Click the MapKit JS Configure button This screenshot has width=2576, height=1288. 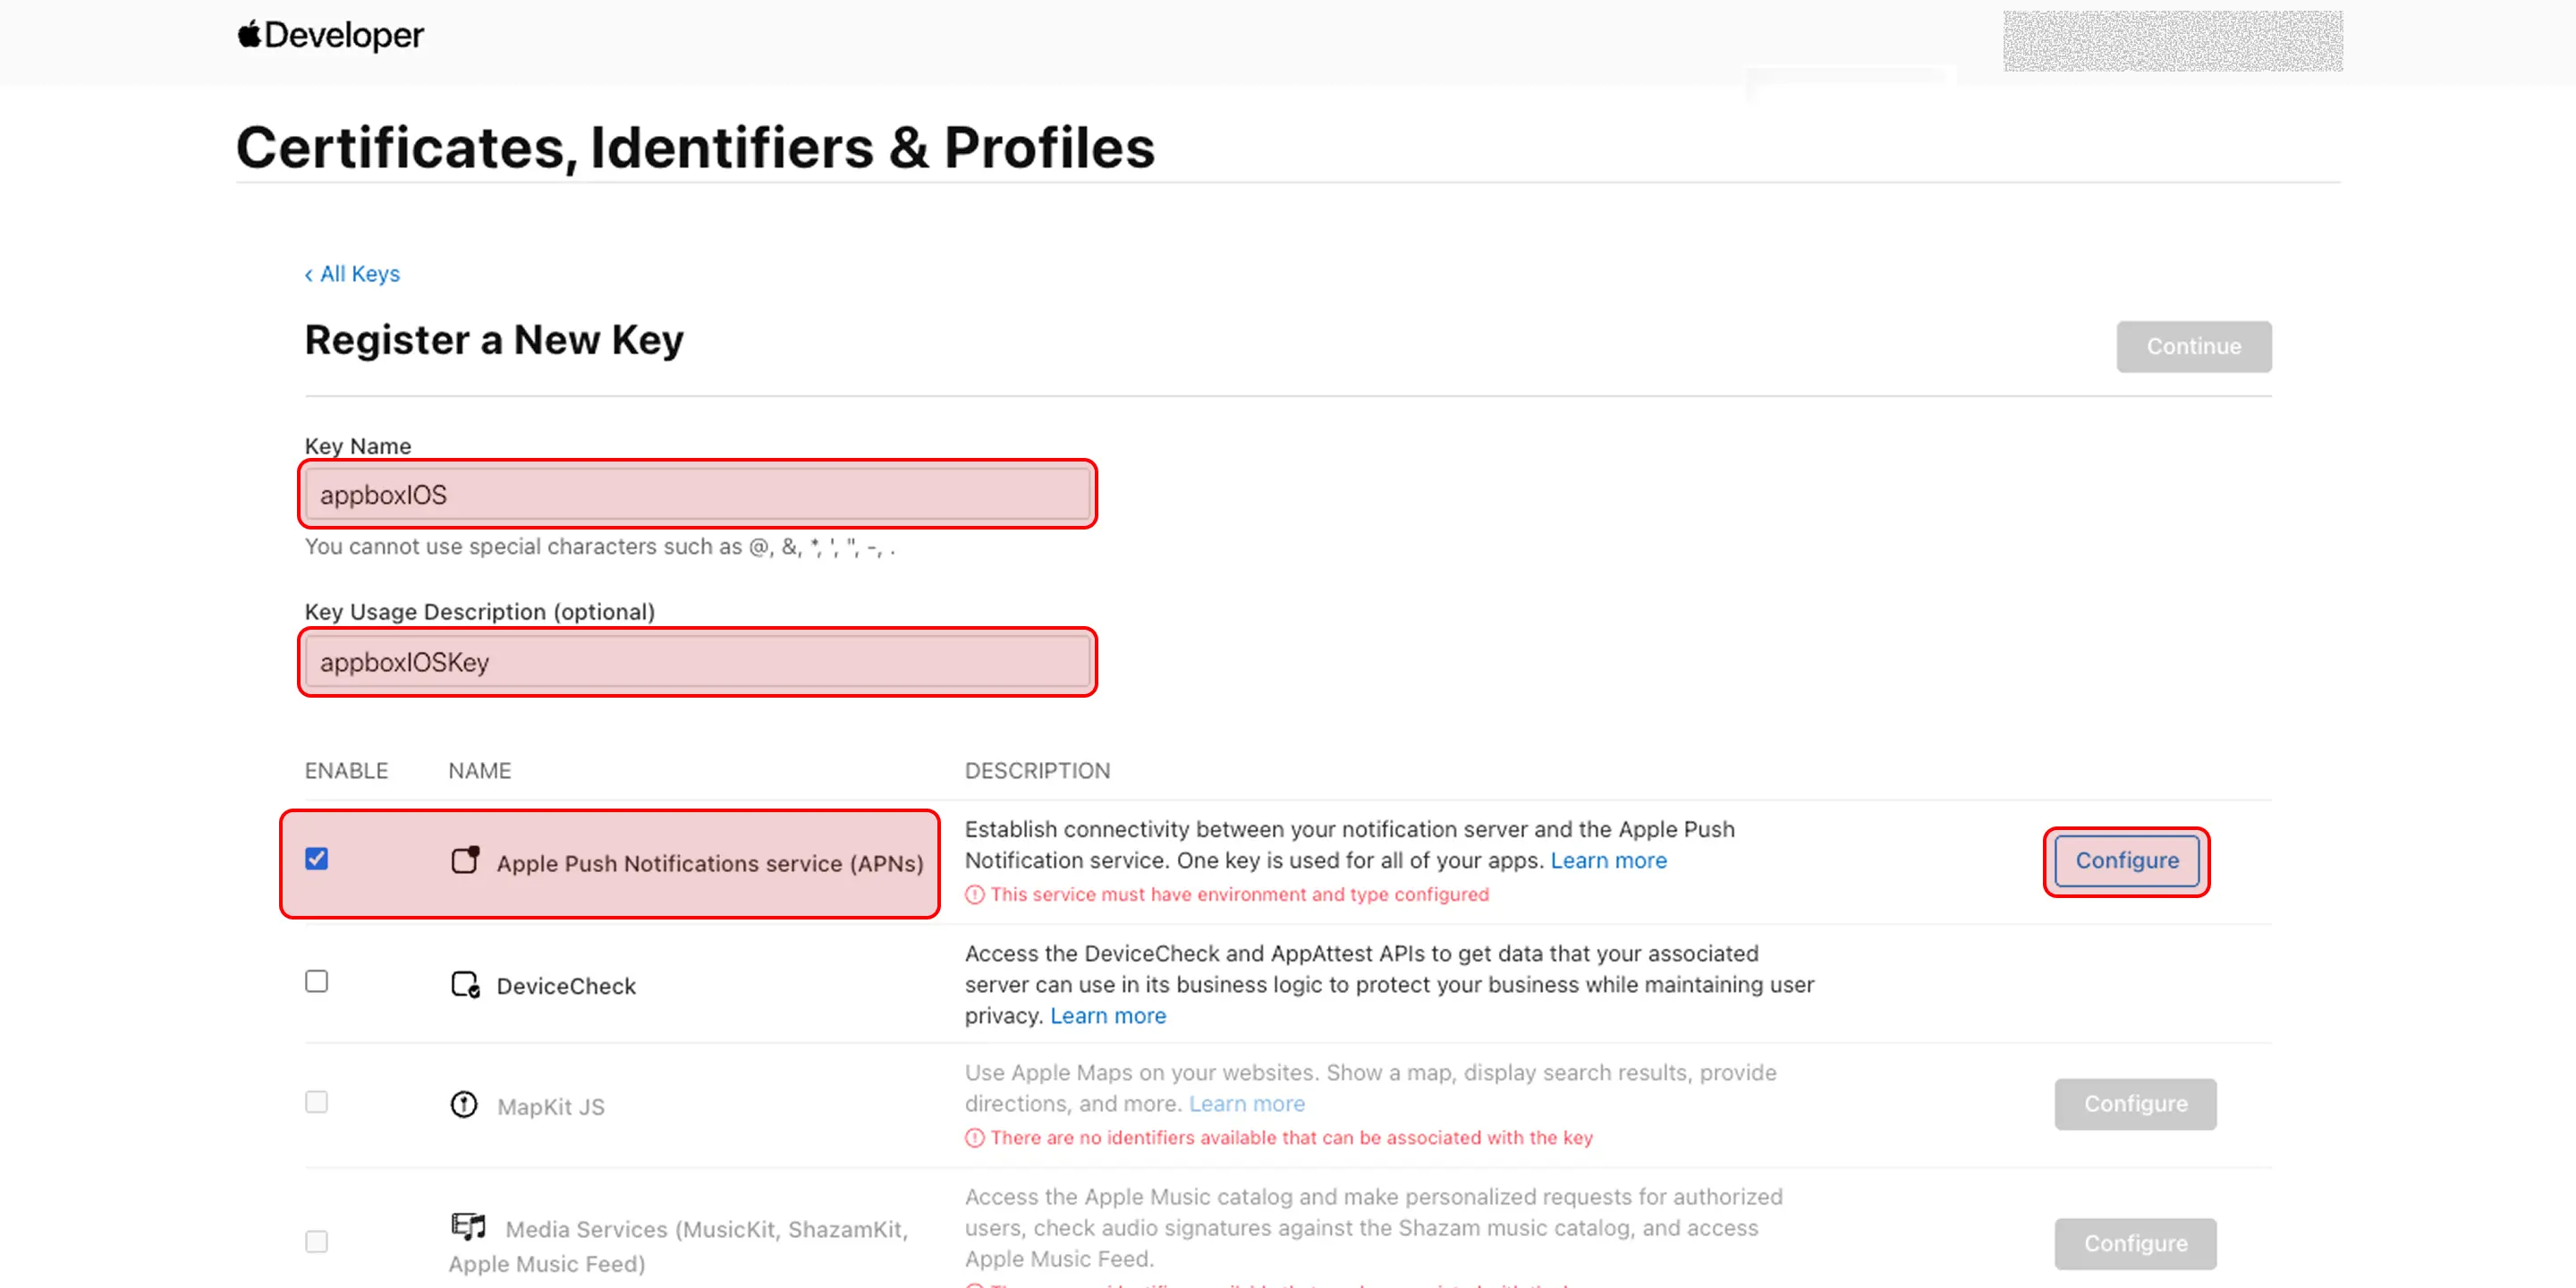[2136, 1104]
